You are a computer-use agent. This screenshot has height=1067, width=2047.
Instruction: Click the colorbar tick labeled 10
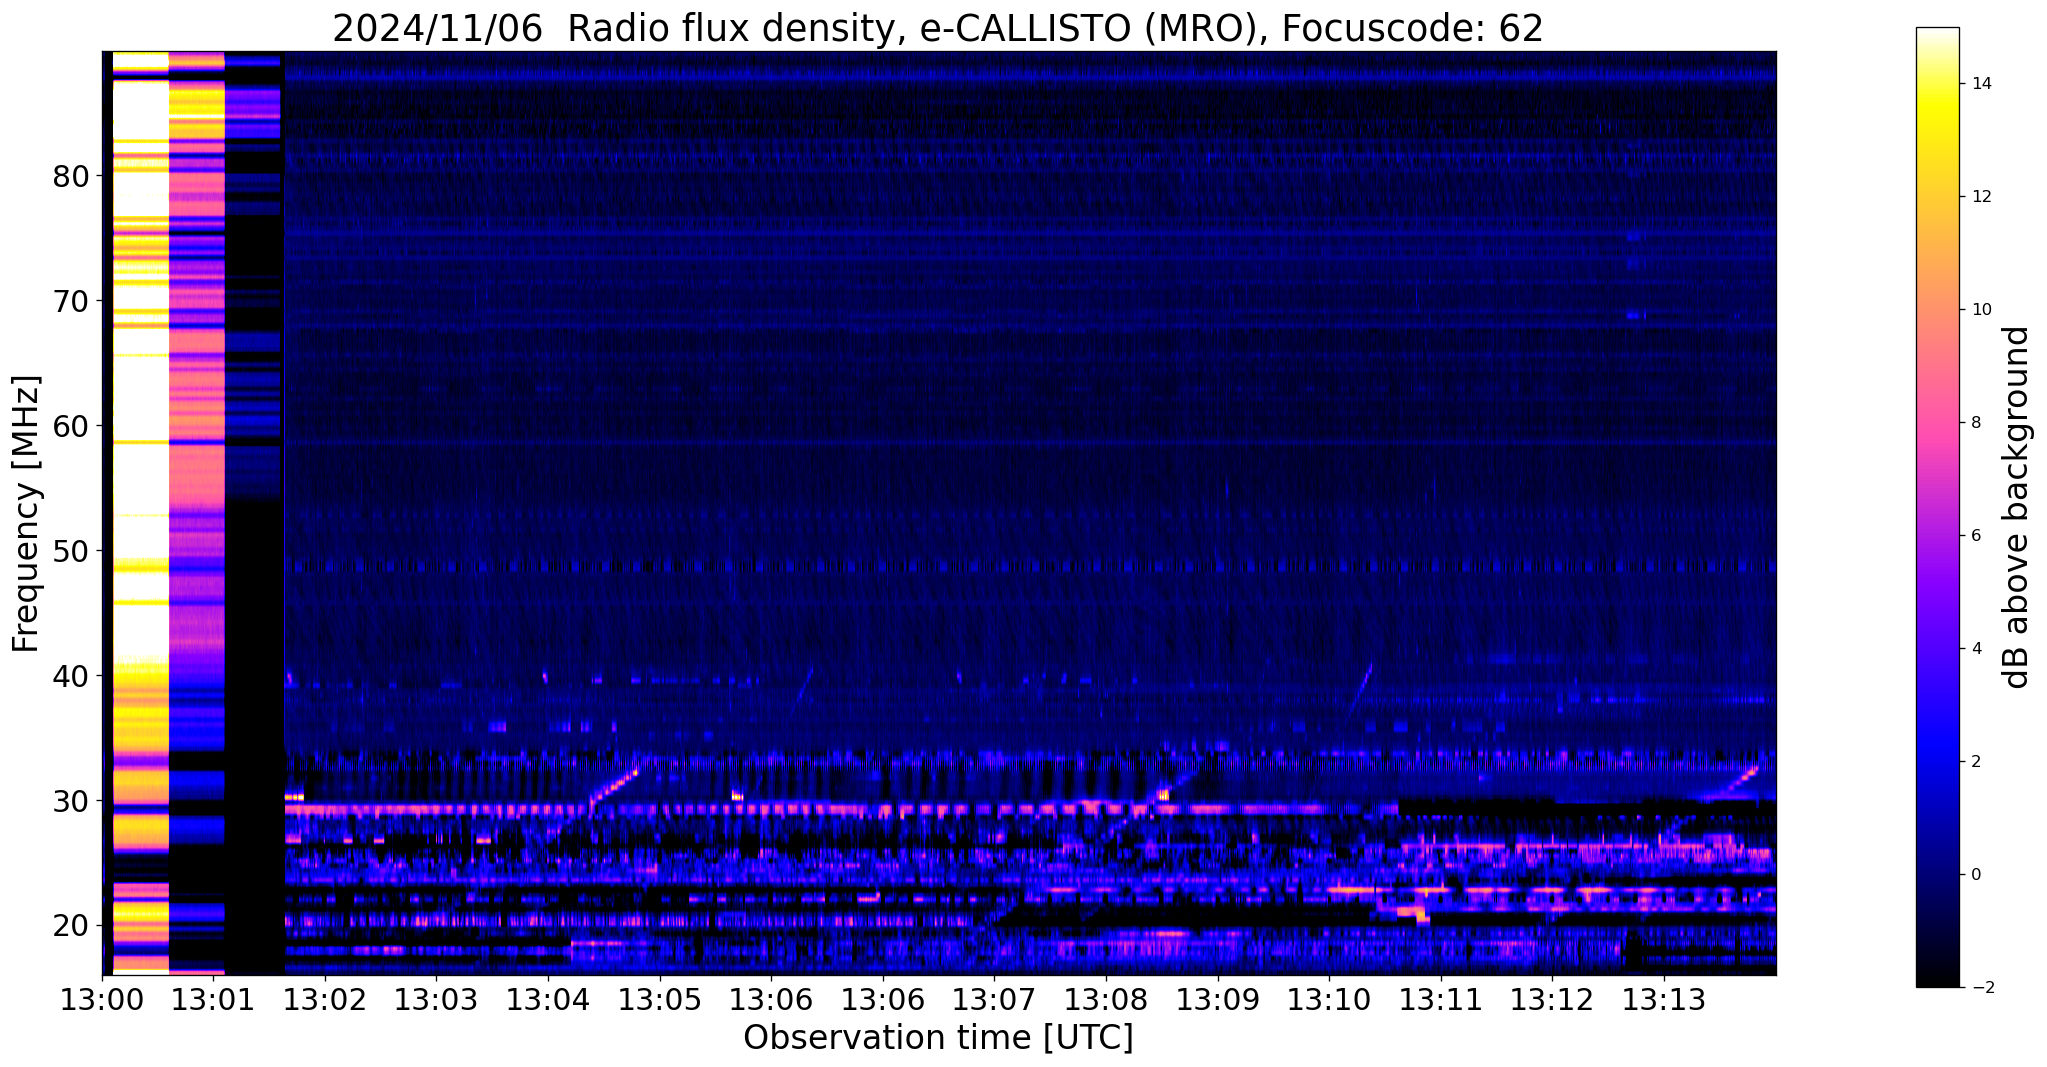1980,310
